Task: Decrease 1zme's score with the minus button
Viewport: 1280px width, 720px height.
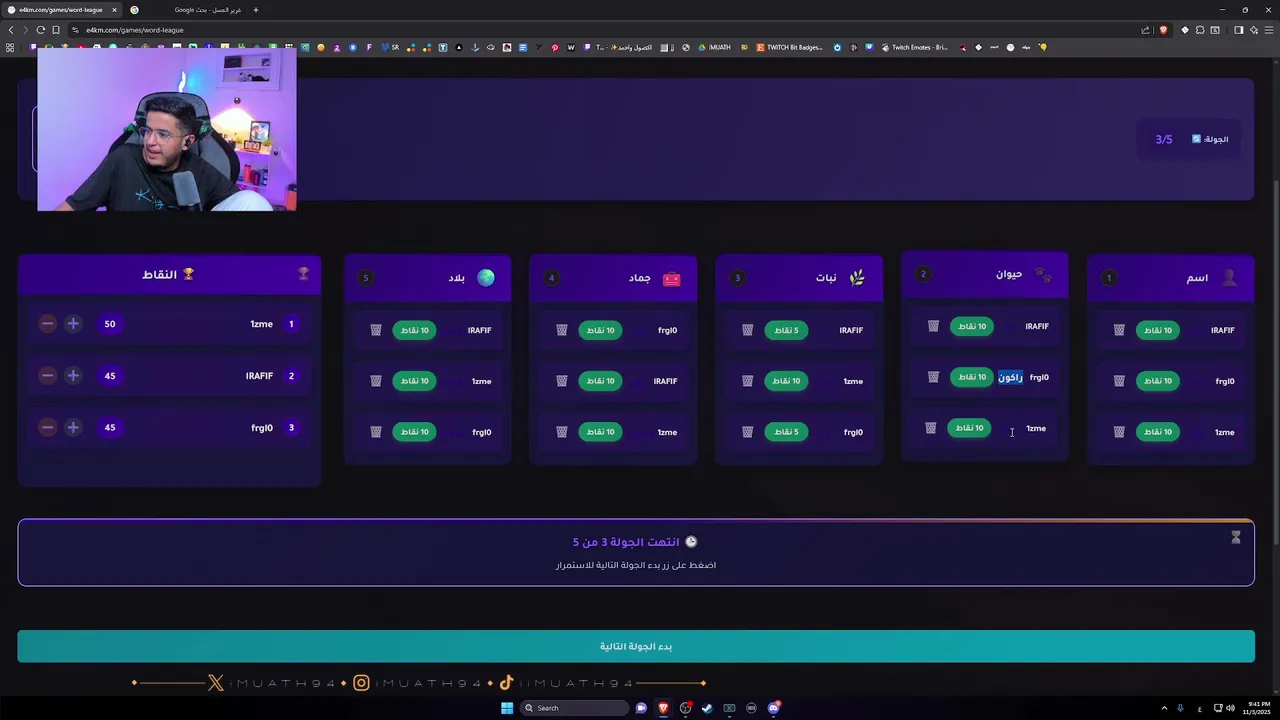Action: point(47,324)
